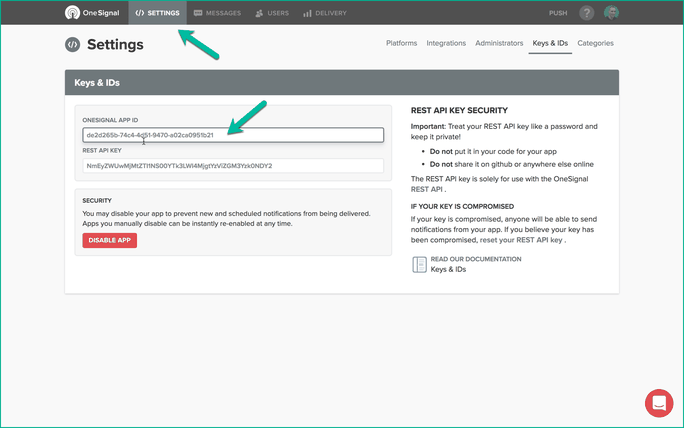Open the help question mark icon
684x428 pixels.
pos(586,13)
